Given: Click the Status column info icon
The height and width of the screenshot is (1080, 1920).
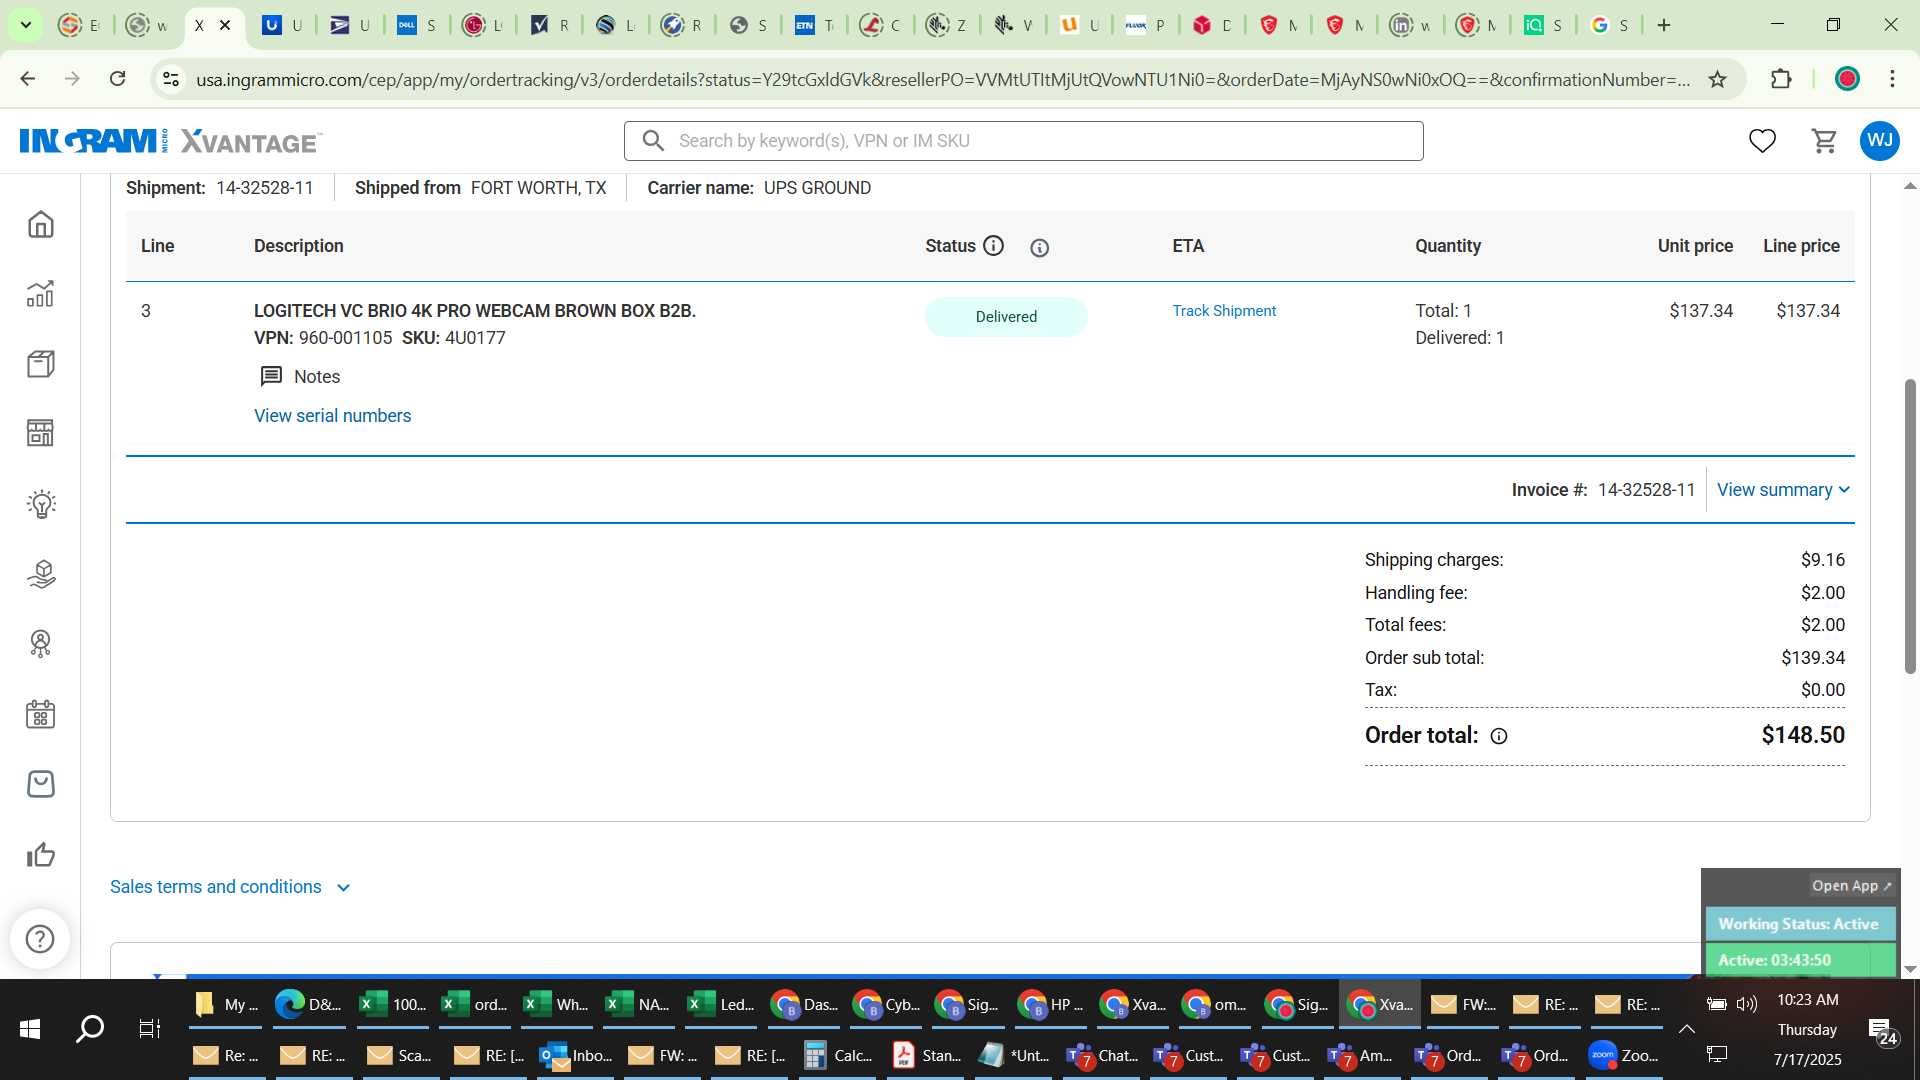Looking at the screenshot, I should (x=993, y=246).
